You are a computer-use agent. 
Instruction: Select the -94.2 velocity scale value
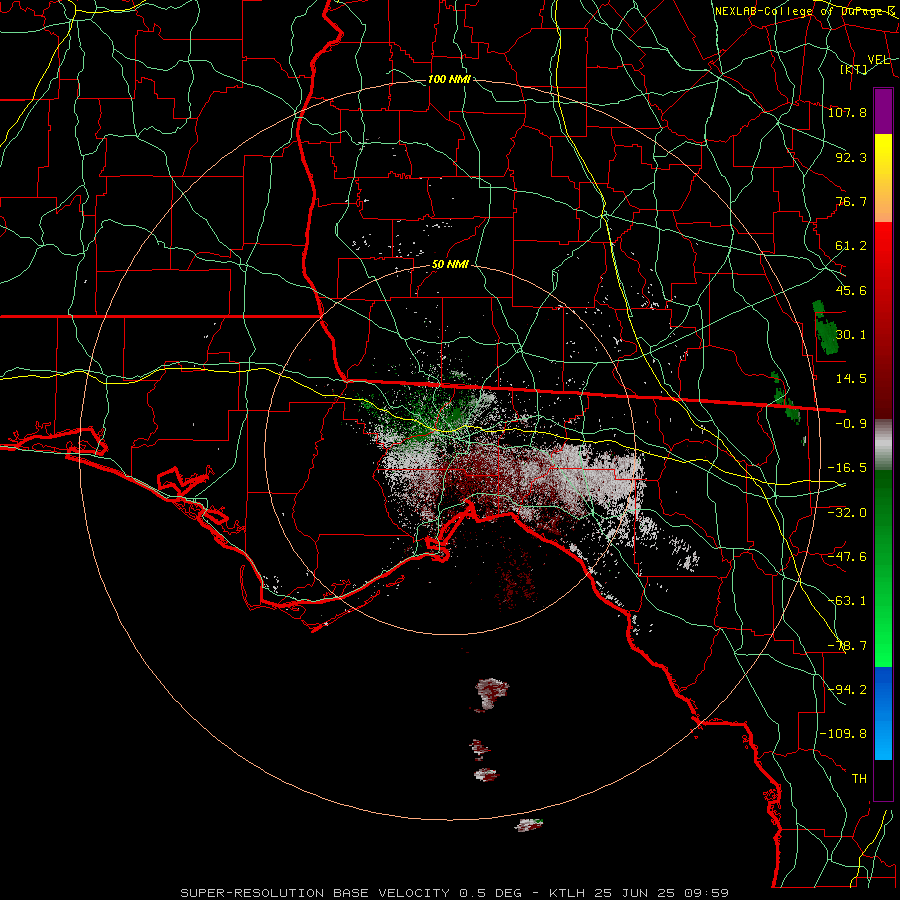pyautogui.click(x=847, y=689)
